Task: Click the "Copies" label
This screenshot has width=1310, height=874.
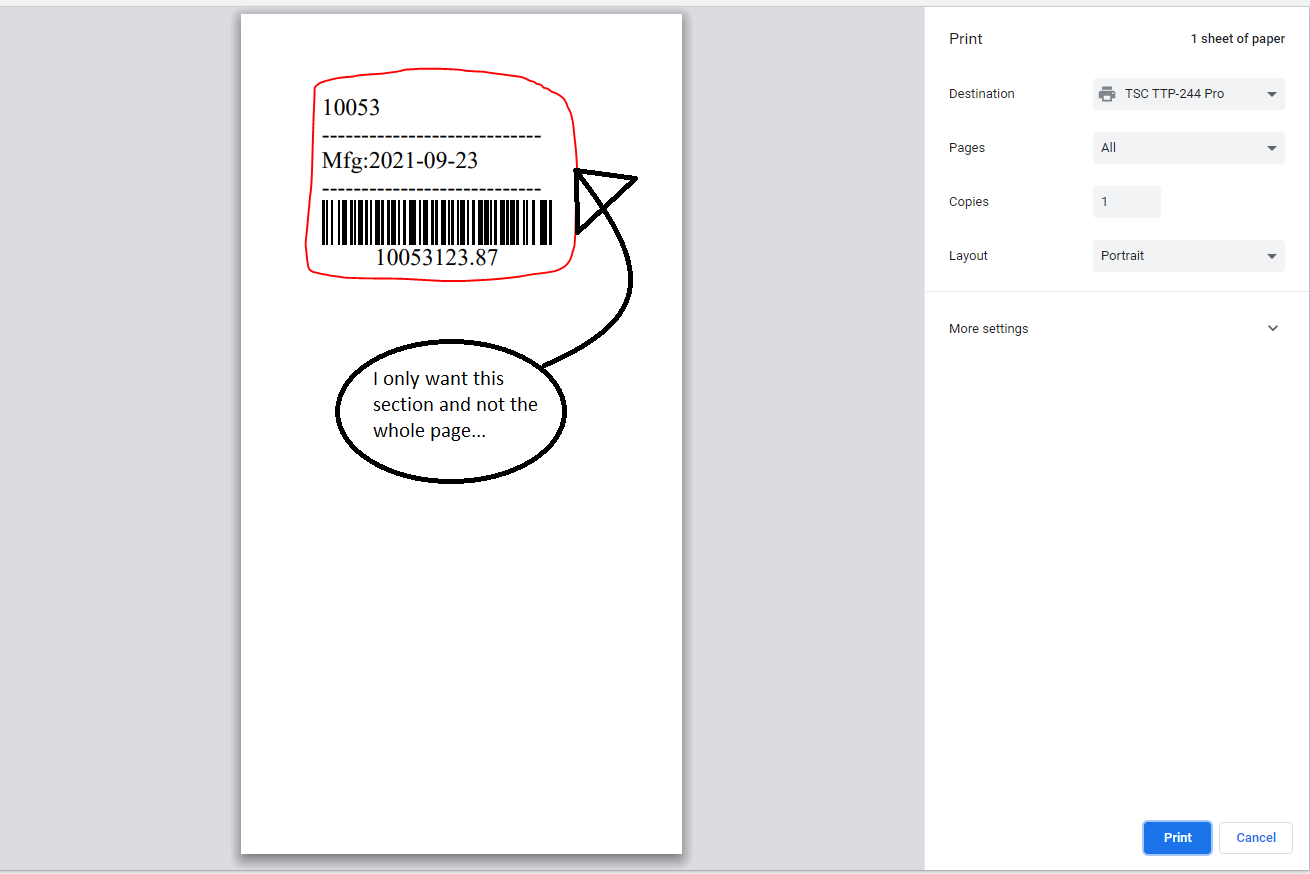Action: tap(969, 202)
